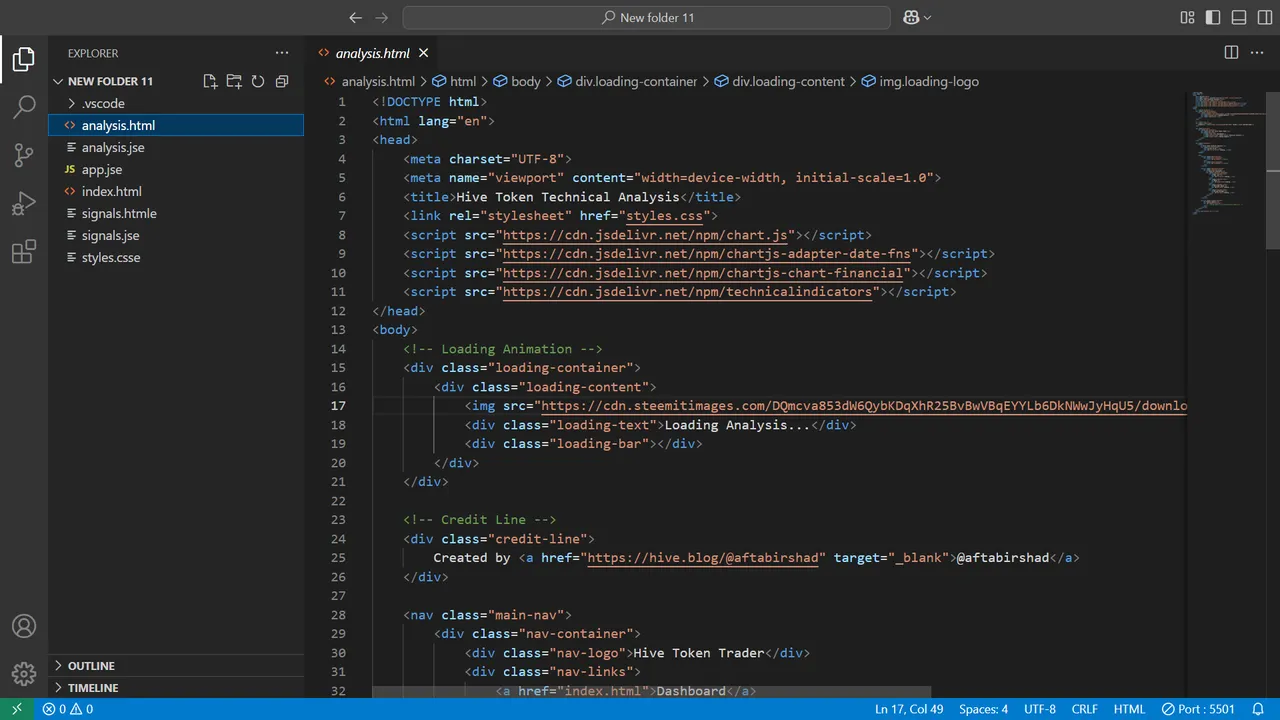Click the body breadcrumb item
Viewport: 1280px width, 720px height.
(x=525, y=81)
